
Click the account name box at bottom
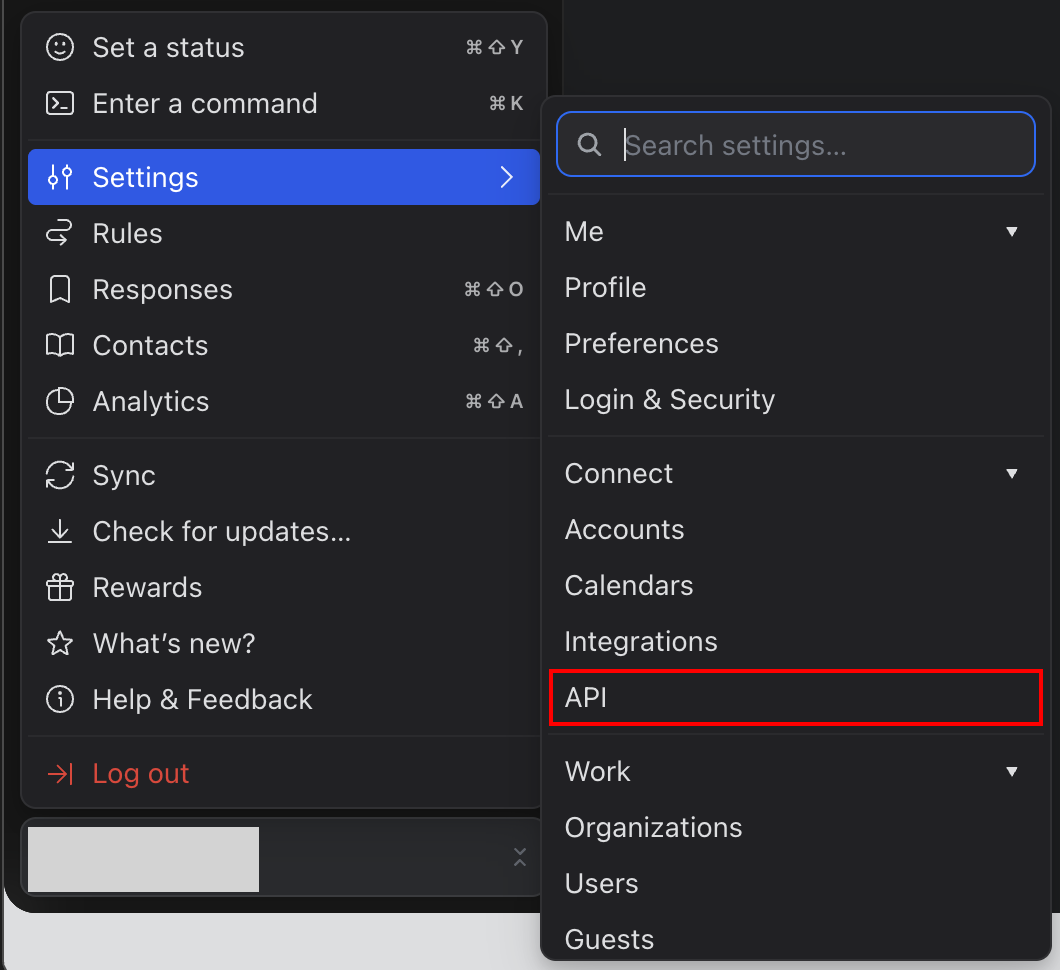143,859
